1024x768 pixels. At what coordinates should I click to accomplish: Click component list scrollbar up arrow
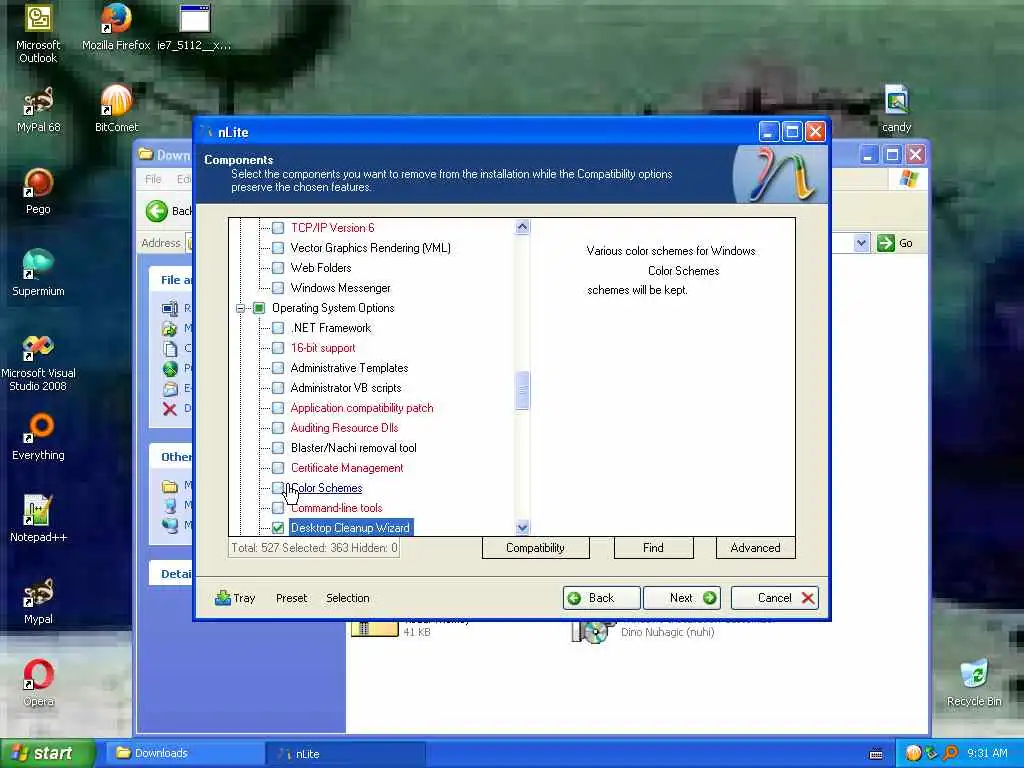pyautogui.click(x=522, y=227)
